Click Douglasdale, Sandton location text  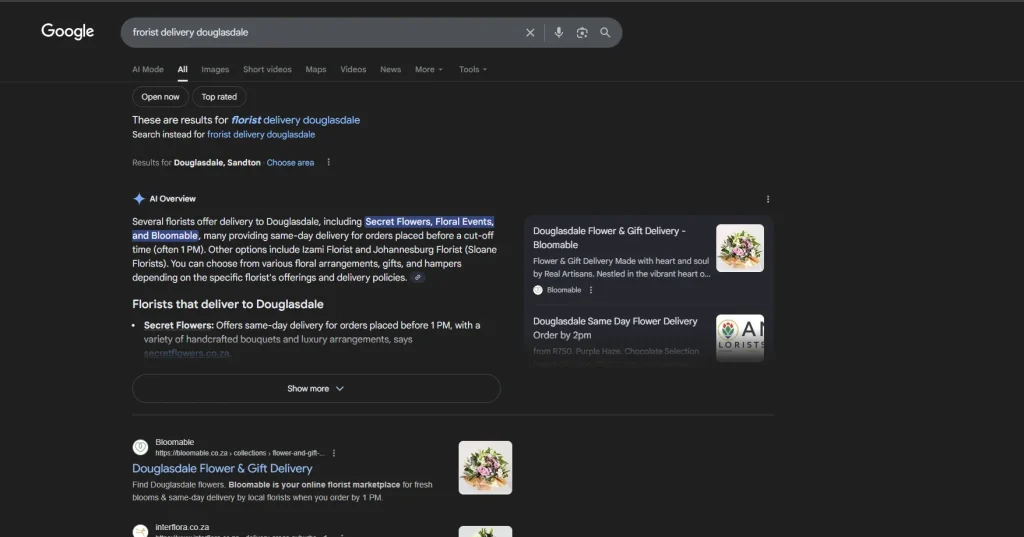point(217,163)
